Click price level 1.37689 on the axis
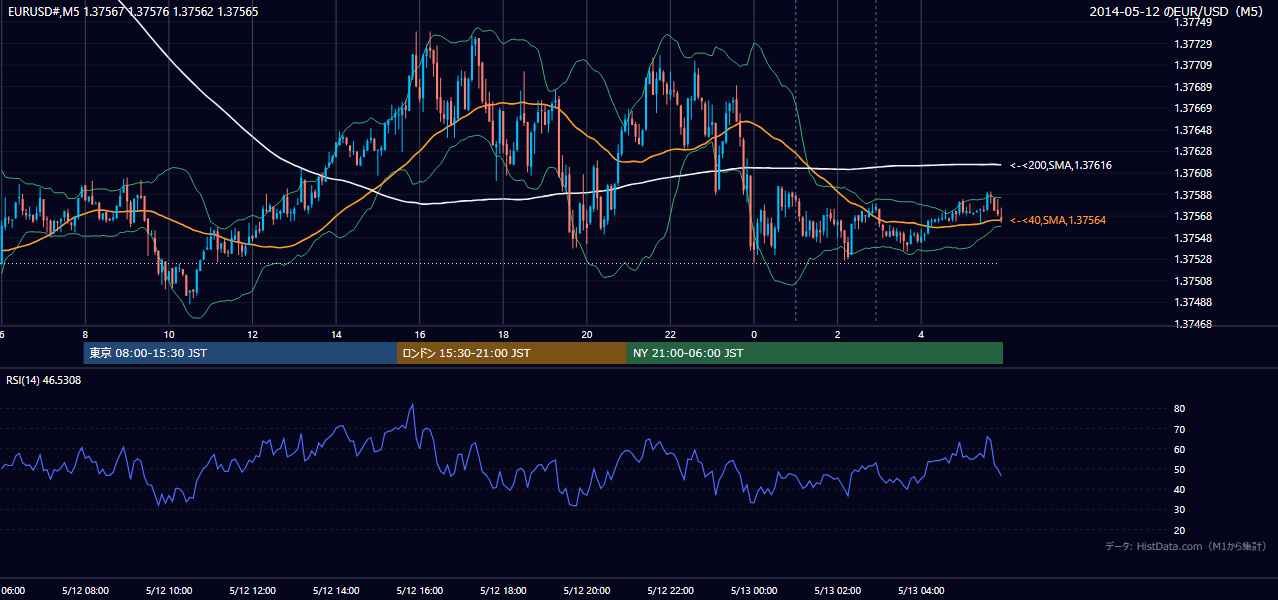The height and width of the screenshot is (600, 1278). point(1194,87)
